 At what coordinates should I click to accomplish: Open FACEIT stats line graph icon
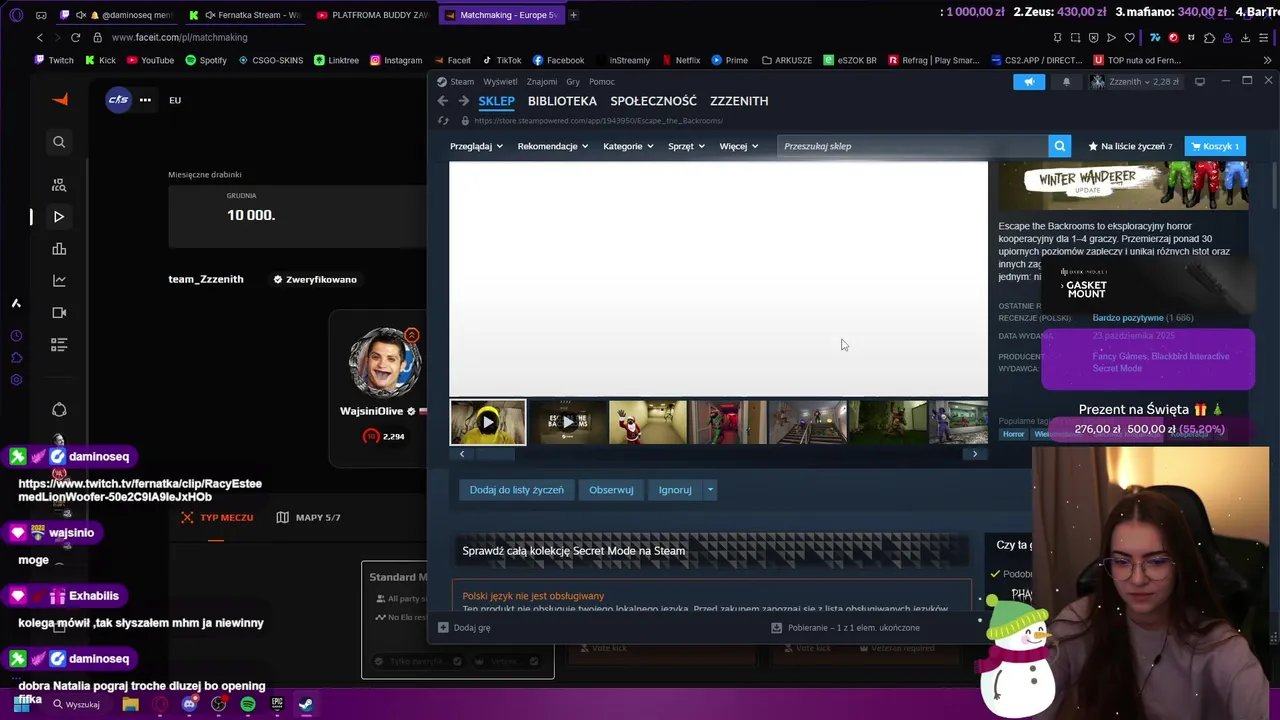[x=59, y=281]
